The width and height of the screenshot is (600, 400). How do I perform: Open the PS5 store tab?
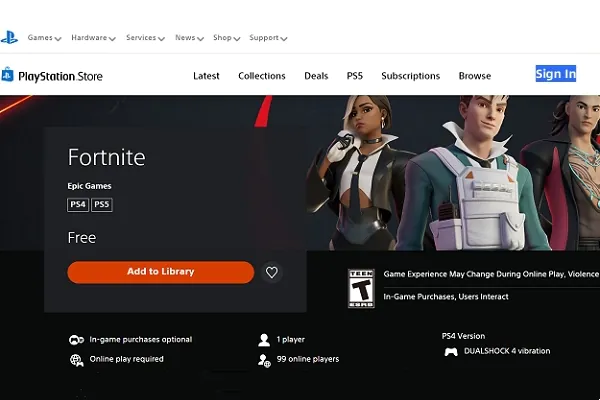(355, 76)
